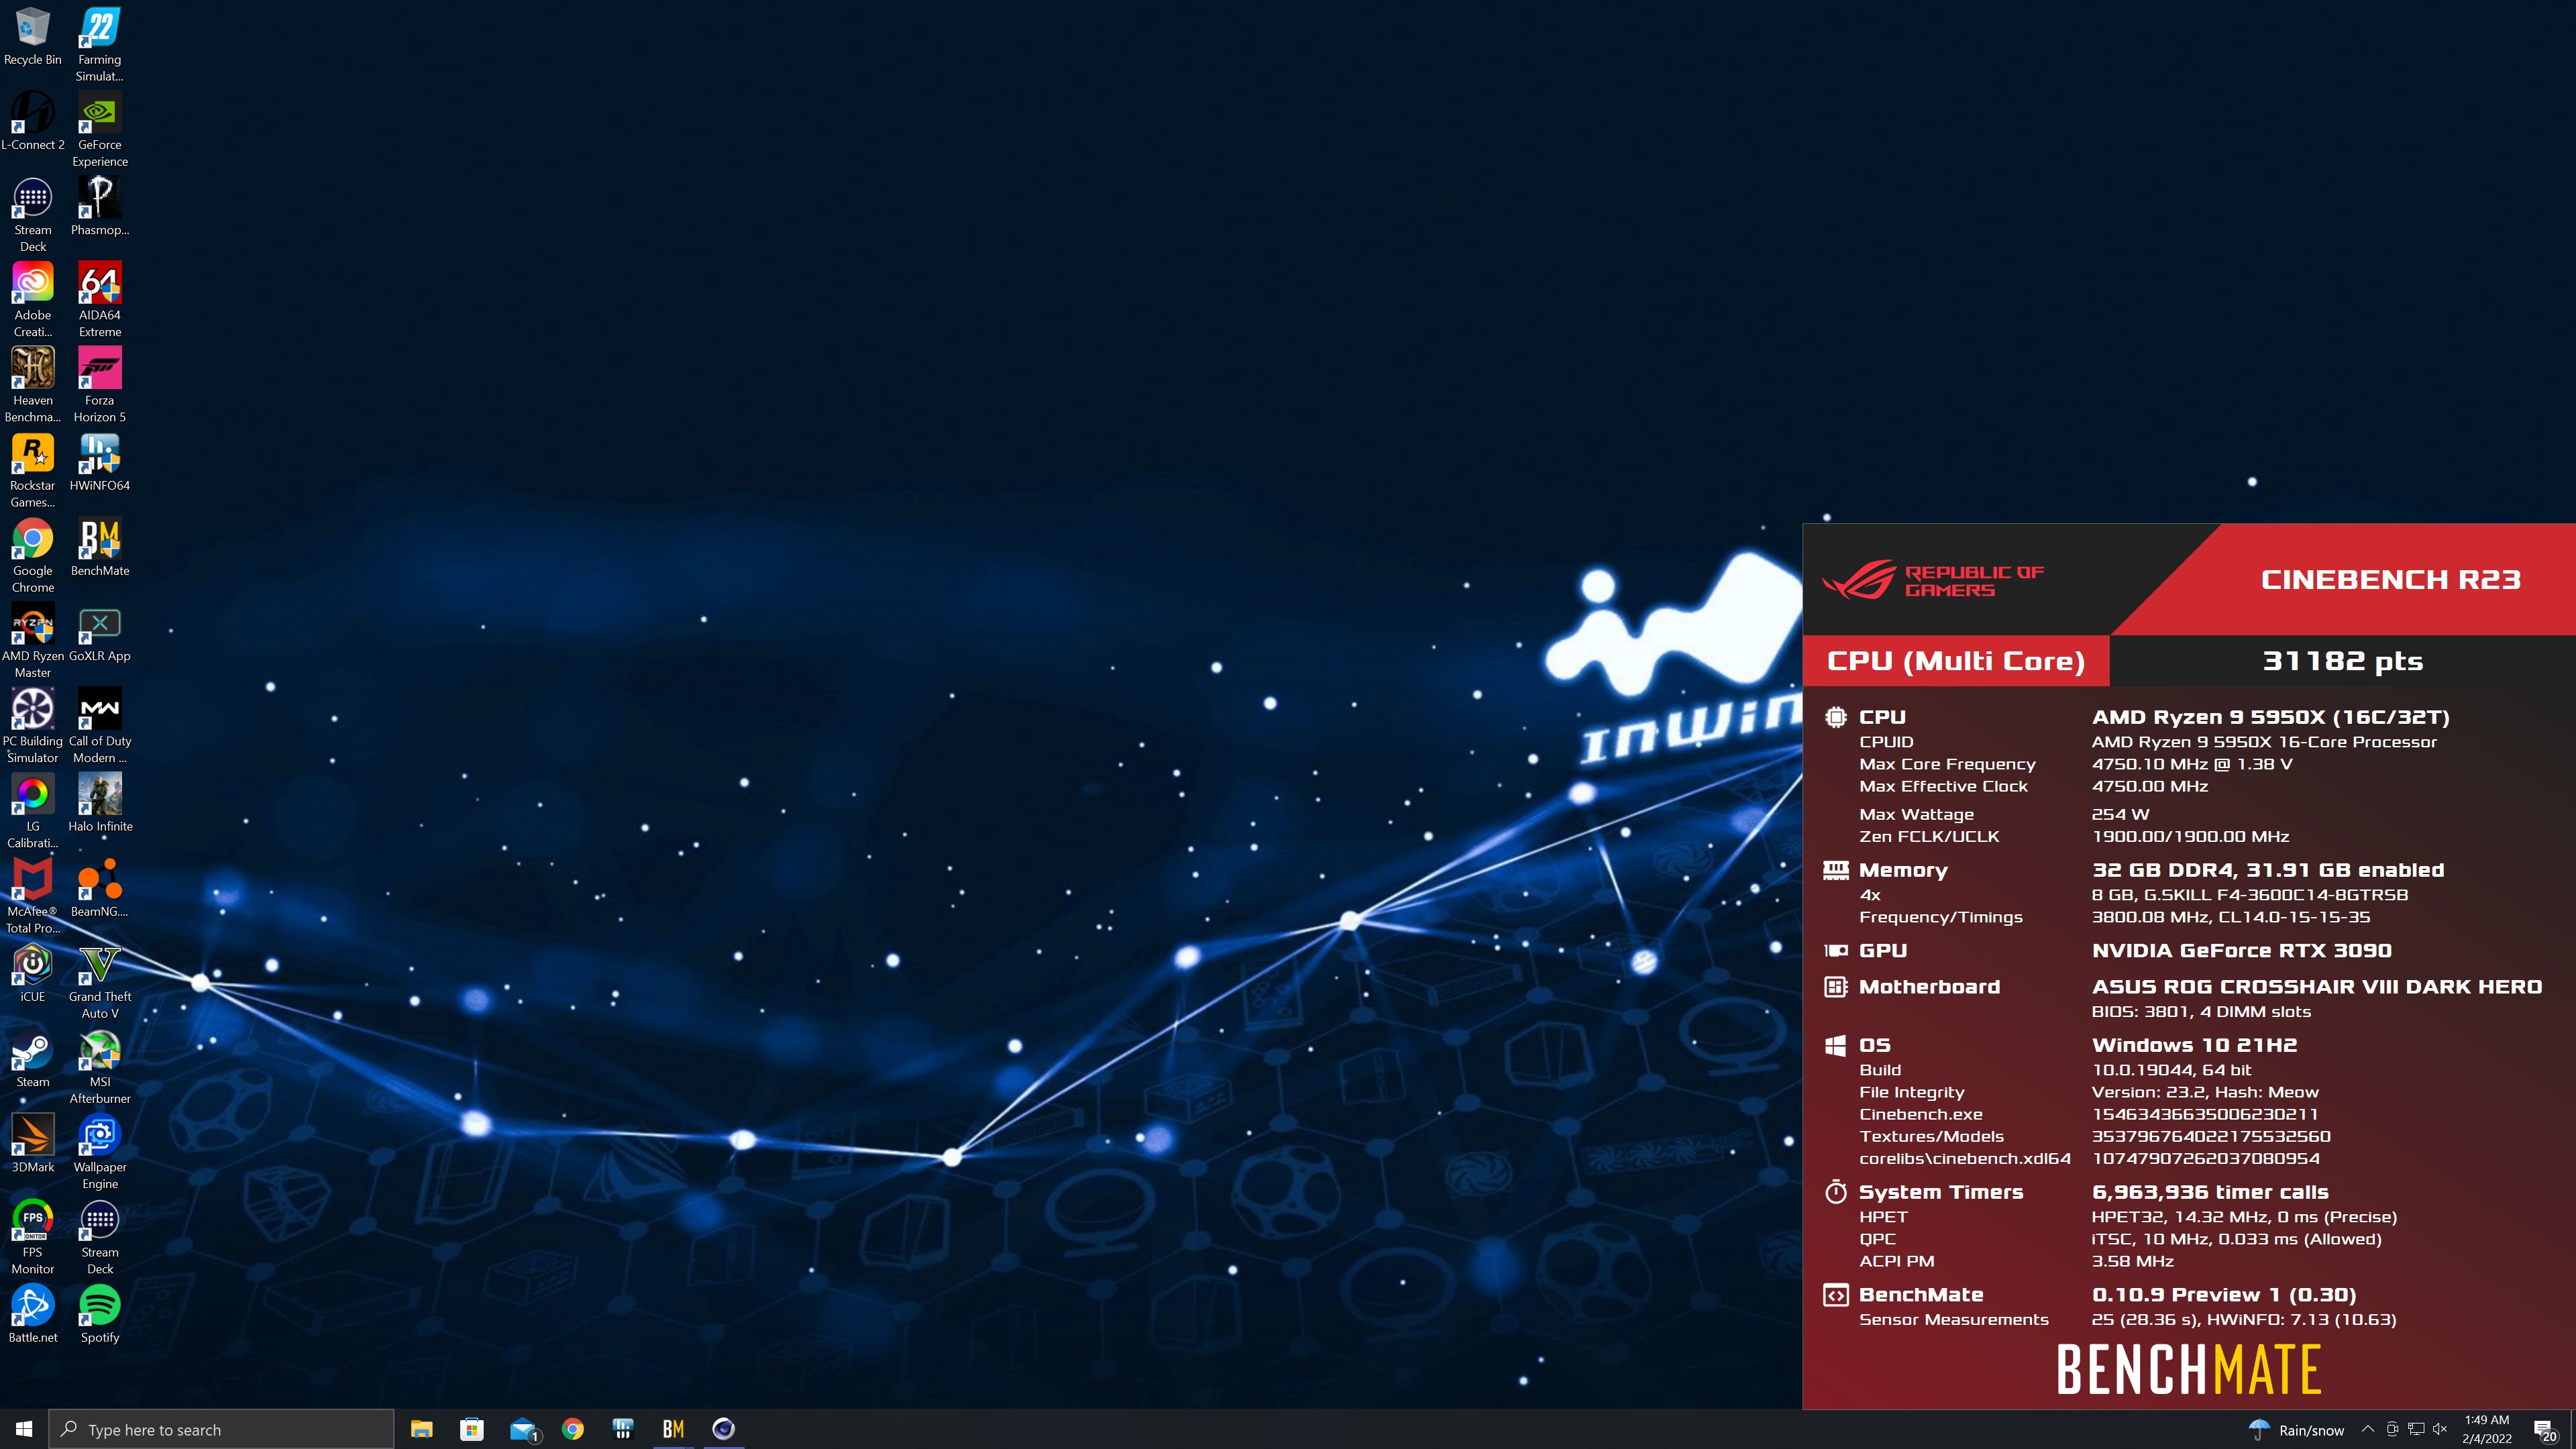Open Steam desktop shortcut
The width and height of the screenshot is (2576, 1449).
tap(33, 1058)
